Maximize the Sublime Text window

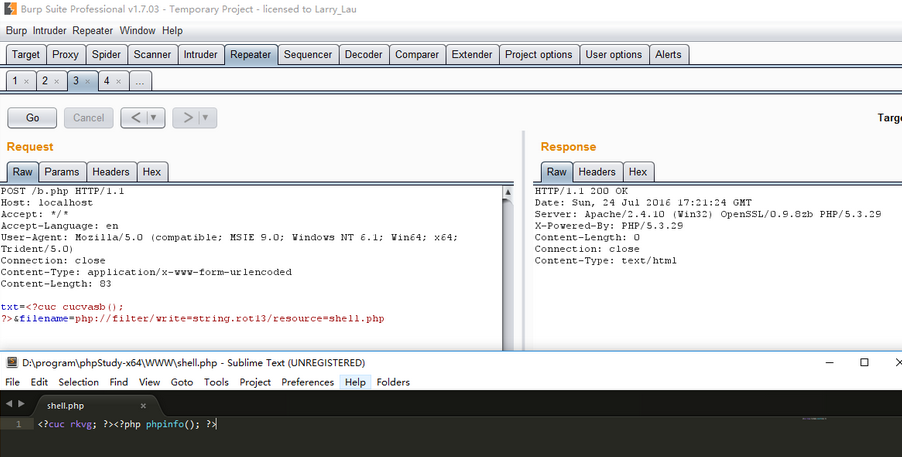(x=864, y=363)
